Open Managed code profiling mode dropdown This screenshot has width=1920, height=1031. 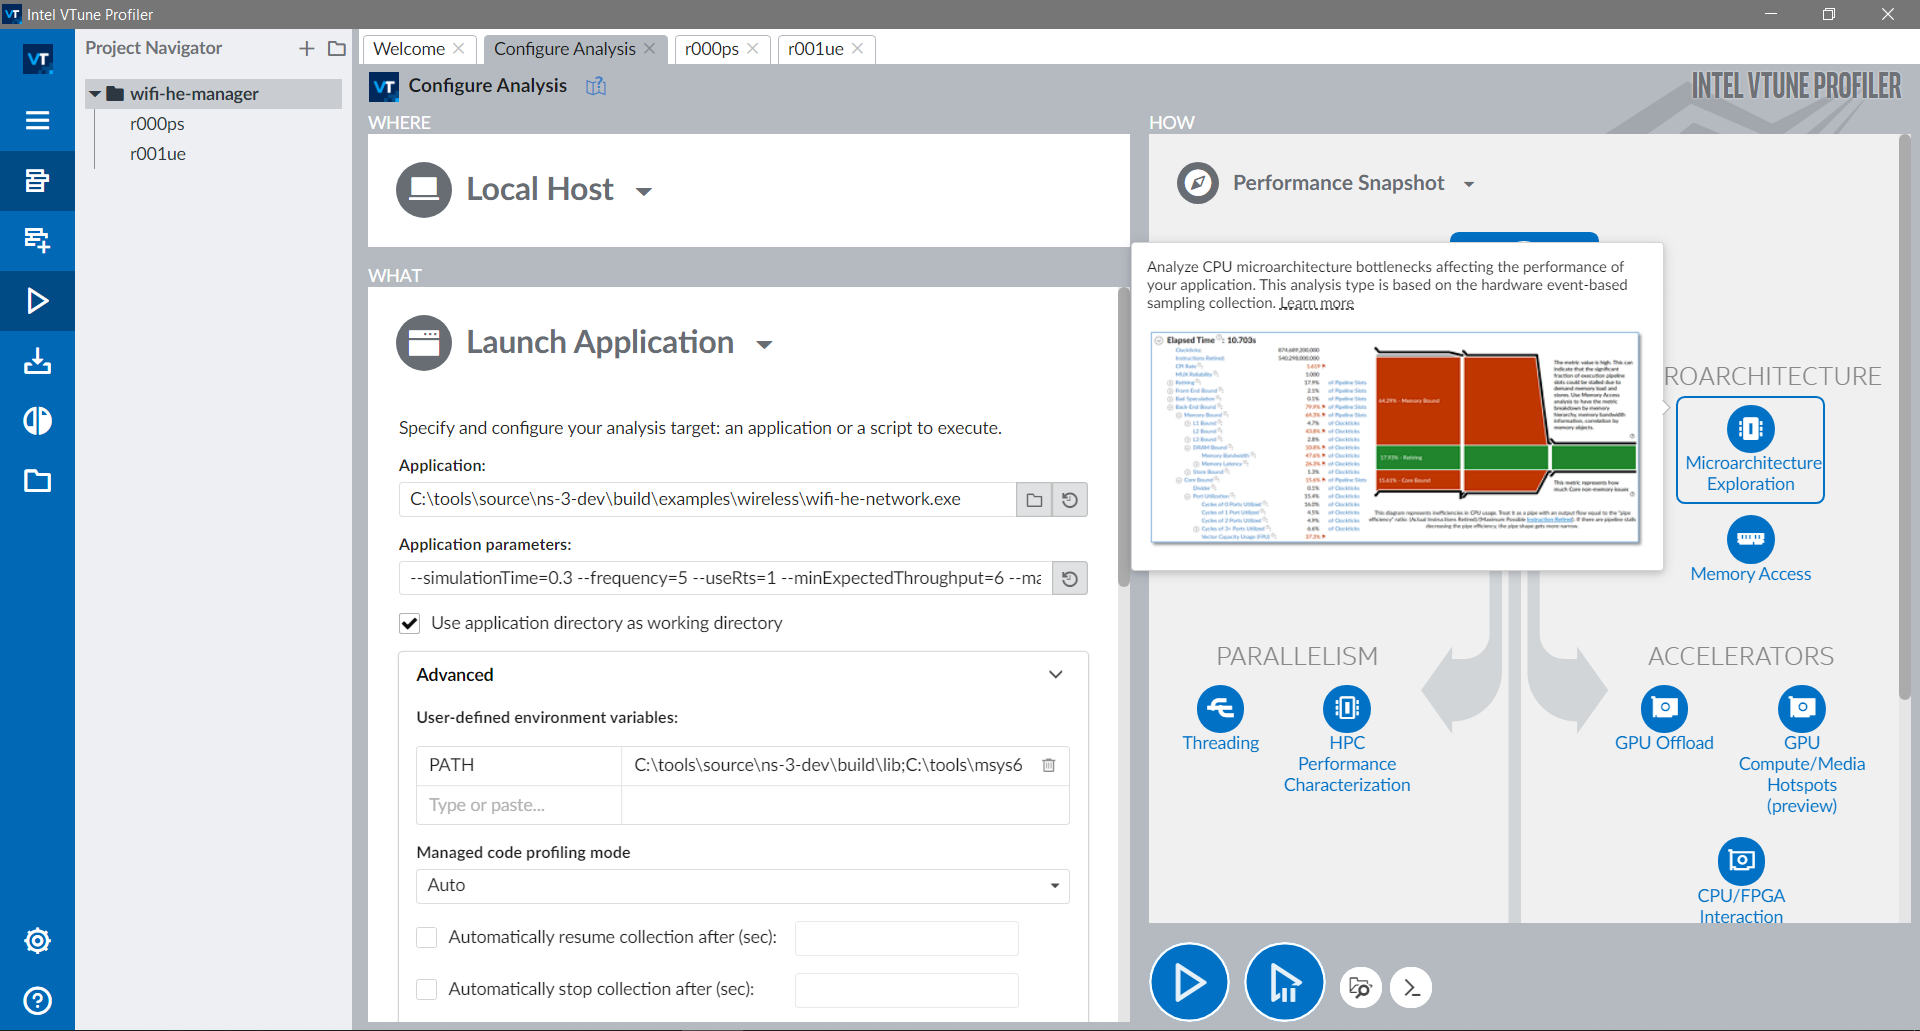pyautogui.click(x=742, y=886)
